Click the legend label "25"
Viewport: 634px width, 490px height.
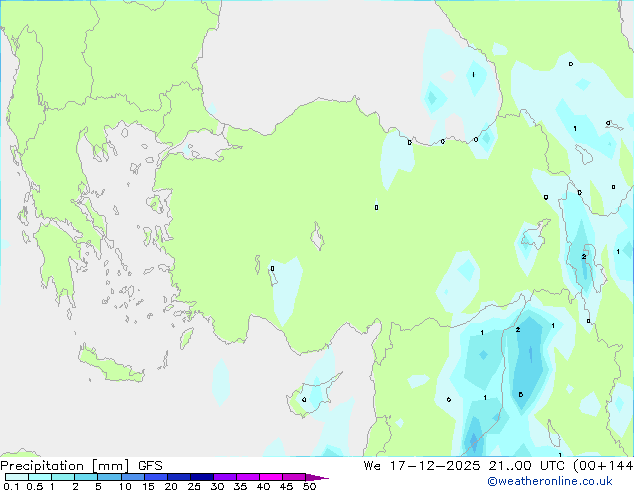pyautogui.click(x=194, y=486)
